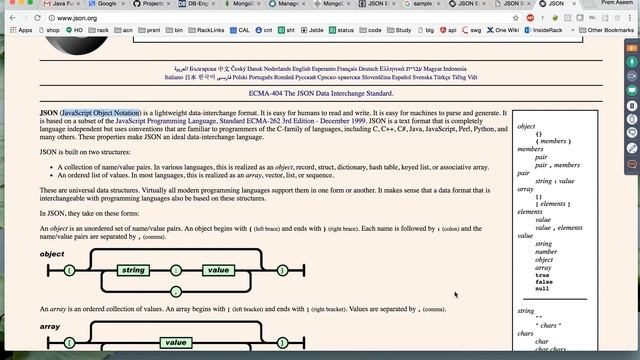Screen dimensions: 640x360
Task: Collapse the recorder toolbar with orange arrow
Action: [632, 48]
